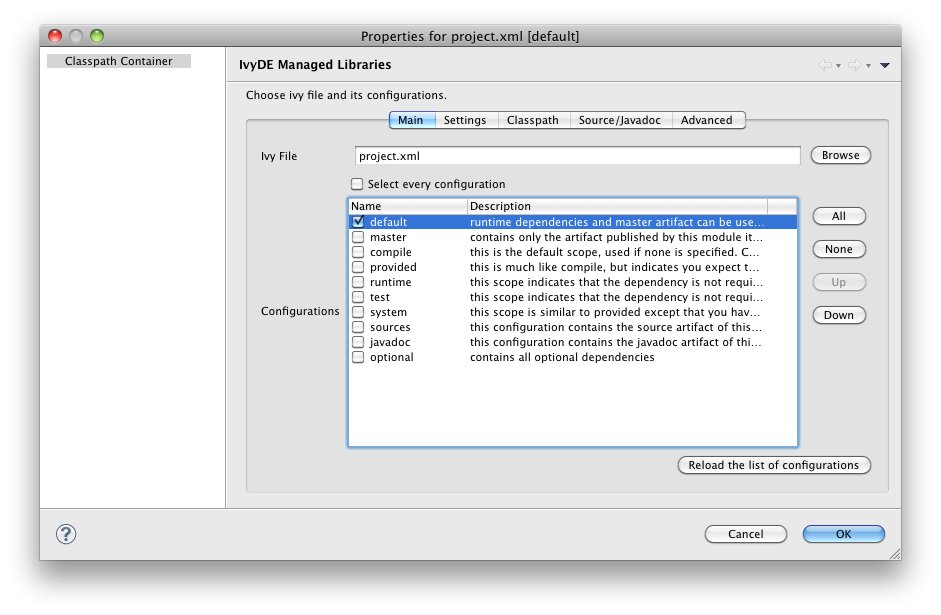Go to the Source/Javadoc tab
Screen dimensions: 941x615
(x=610, y=120)
